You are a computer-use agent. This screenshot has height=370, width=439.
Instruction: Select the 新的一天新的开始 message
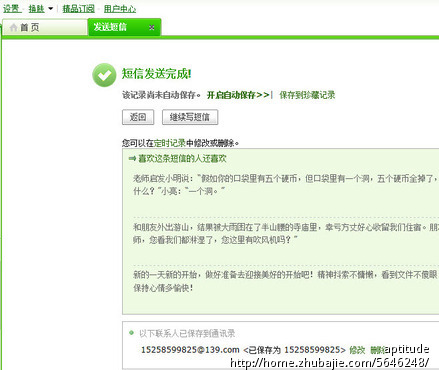pyautogui.click(x=286, y=281)
